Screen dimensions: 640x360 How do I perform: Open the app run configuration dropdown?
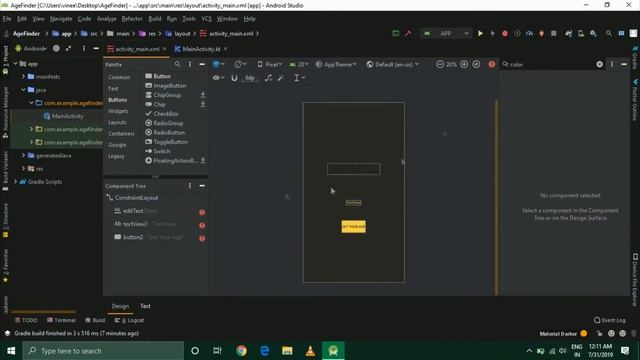pyautogui.click(x=446, y=33)
